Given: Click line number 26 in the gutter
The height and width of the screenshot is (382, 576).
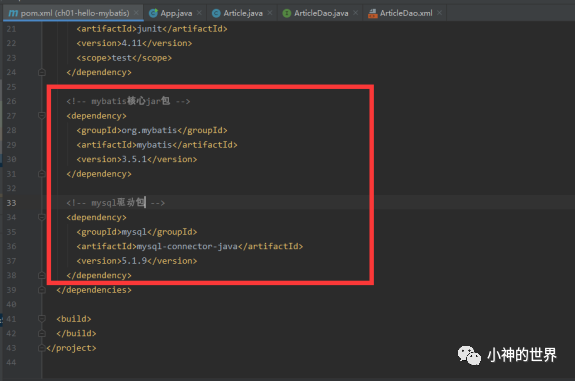Looking at the screenshot, I should (11, 101).
